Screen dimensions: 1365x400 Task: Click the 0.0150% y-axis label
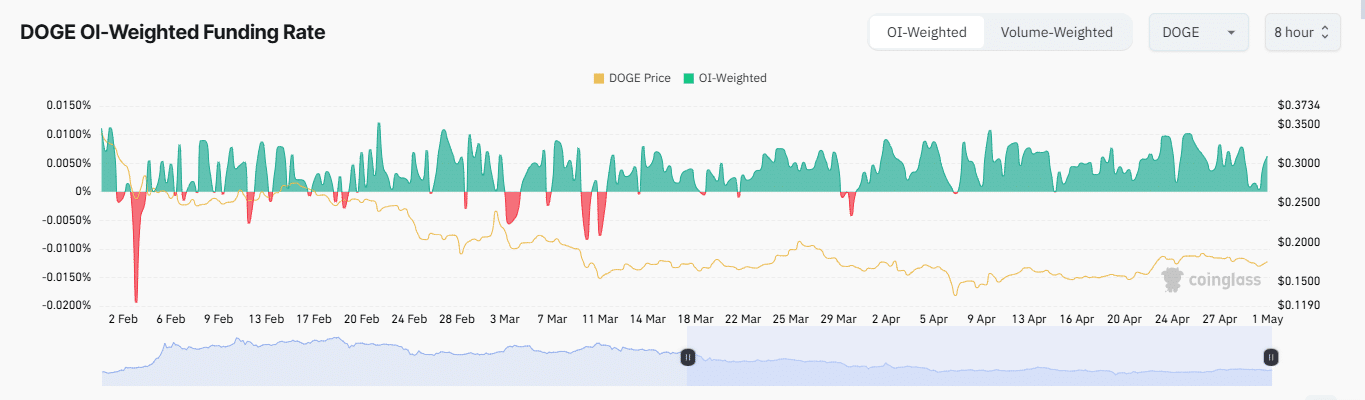click(x=69, y=105)
